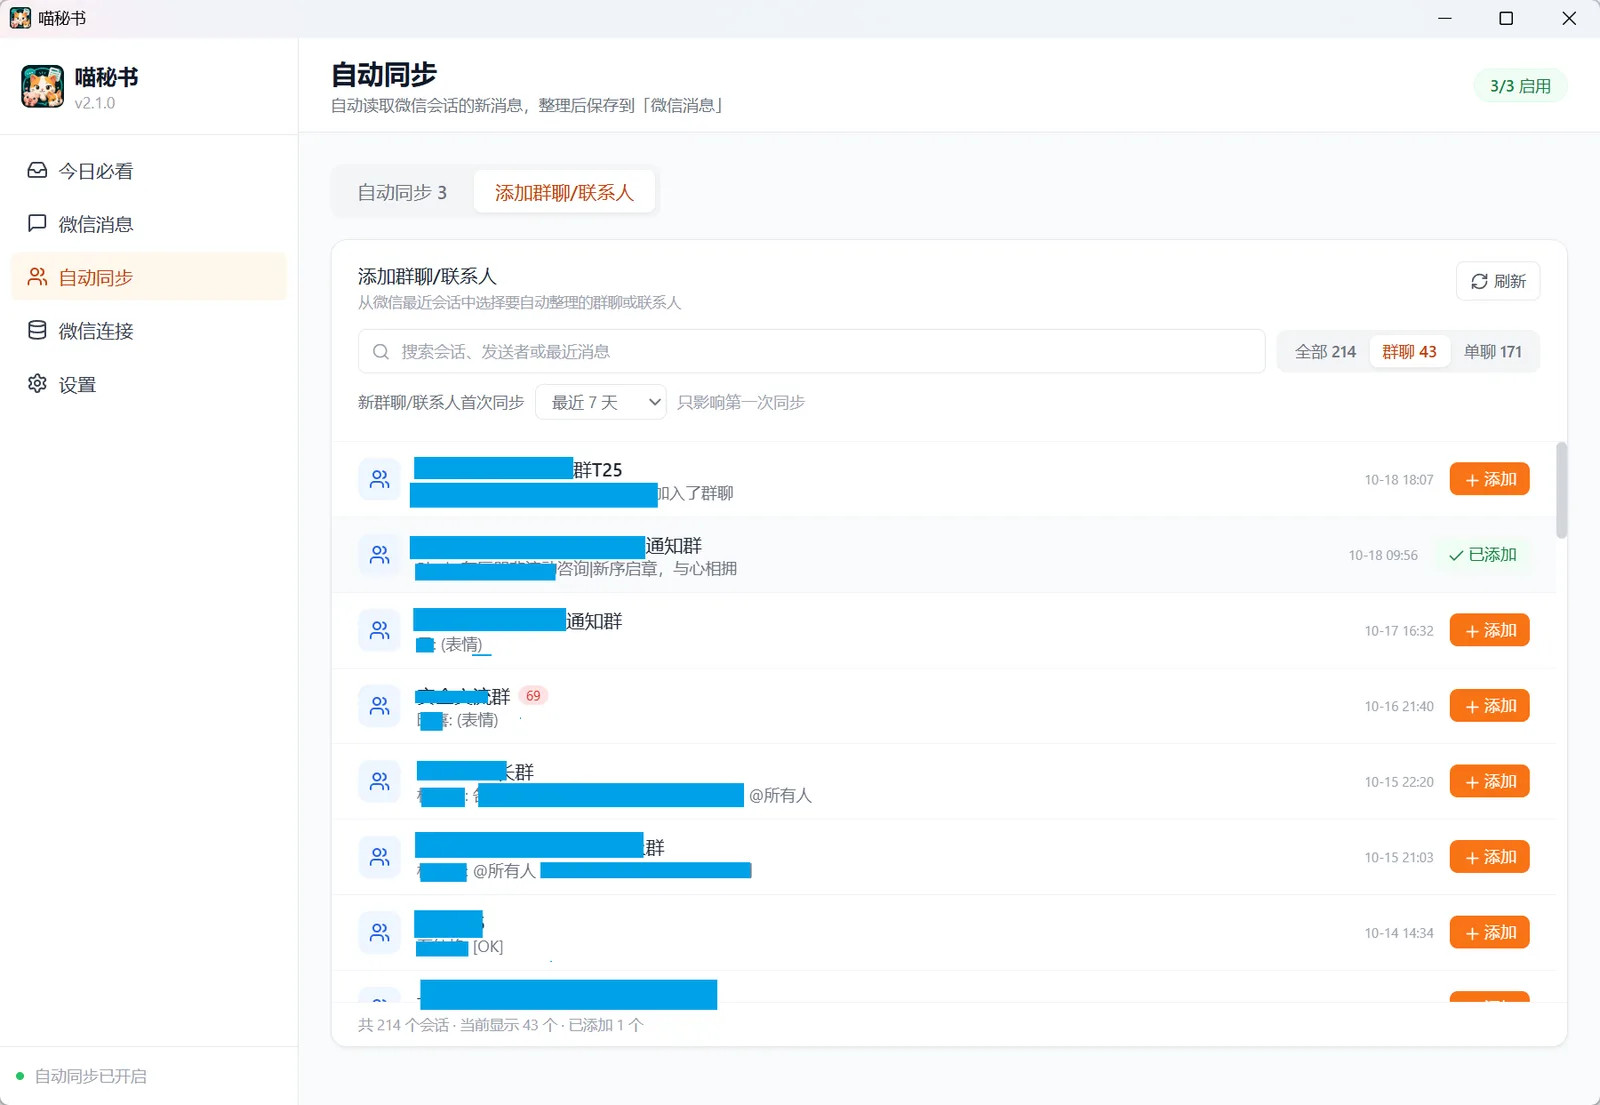Click 已添加 on the 10-18 09:56 row
Screen dimensions: 1600x1105
pyautogui.click(x=1483, y=555)
